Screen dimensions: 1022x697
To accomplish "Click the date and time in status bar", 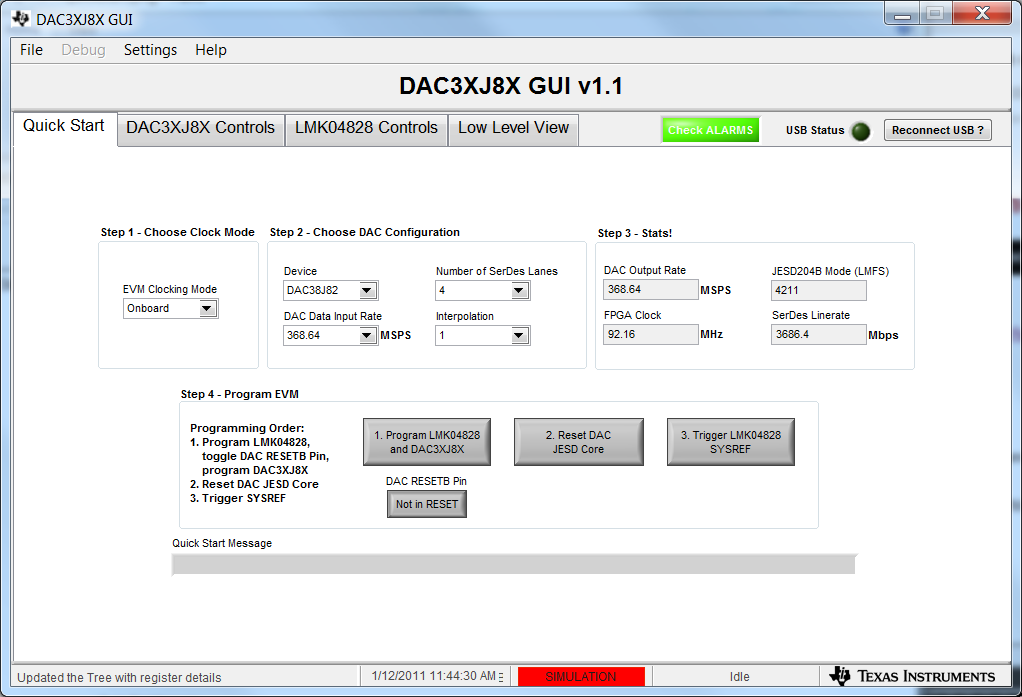I will click(433, 676).
